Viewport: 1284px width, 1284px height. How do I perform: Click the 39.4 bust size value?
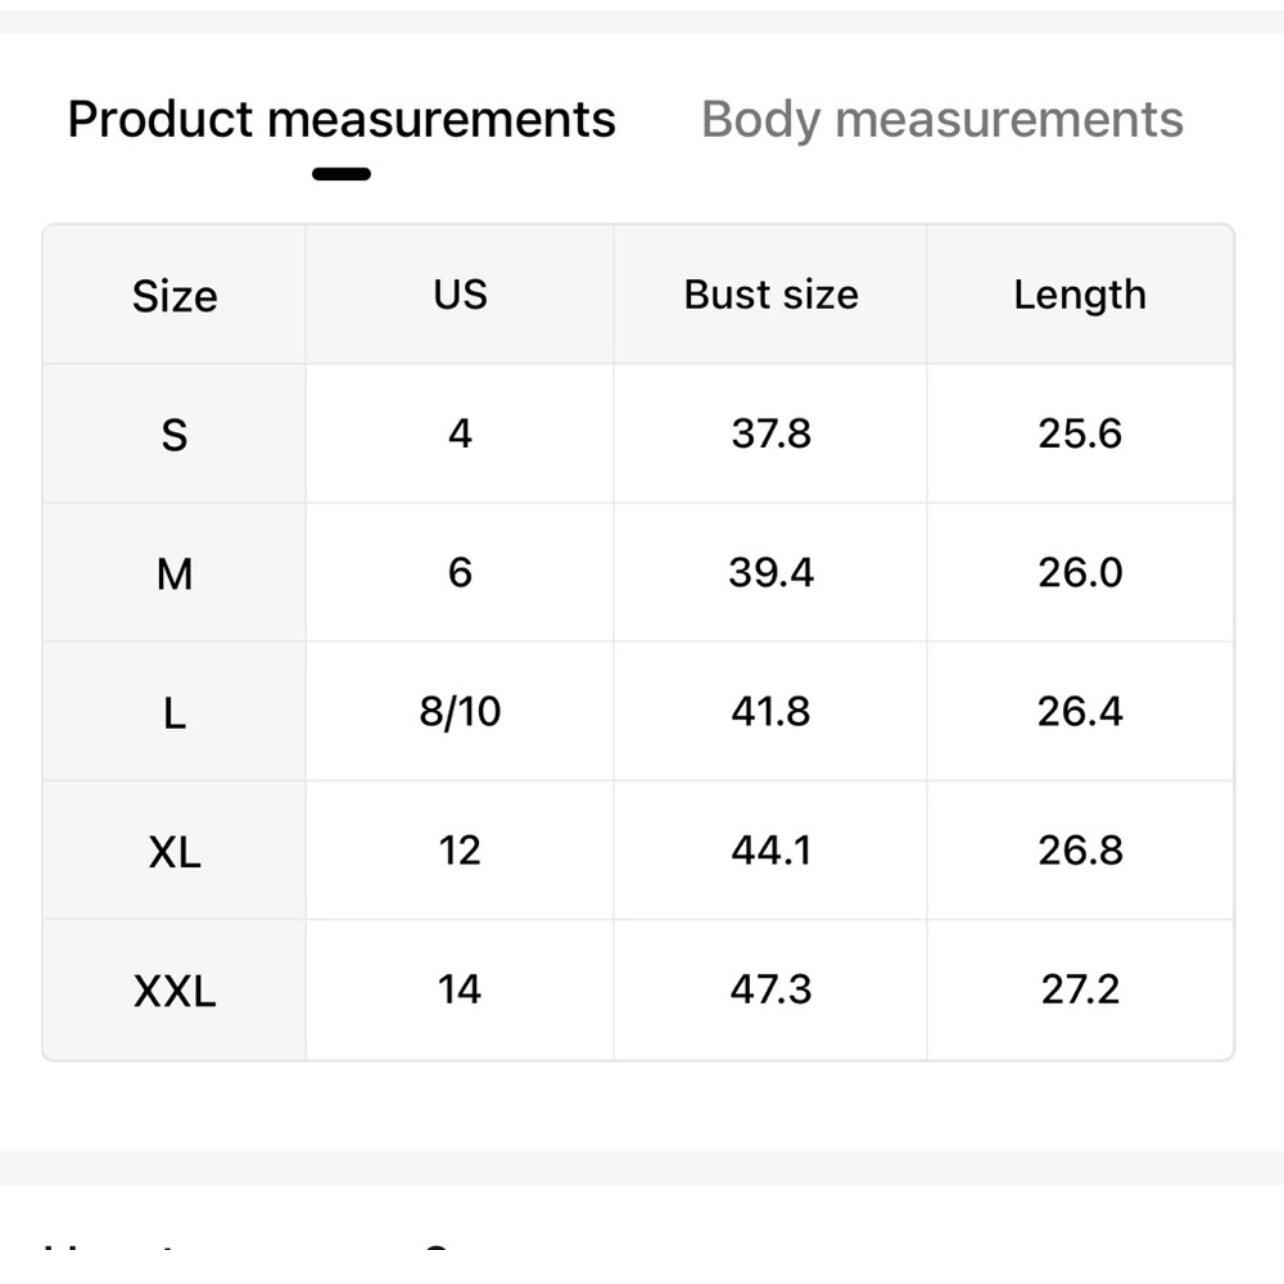click(x=771, y=573)
